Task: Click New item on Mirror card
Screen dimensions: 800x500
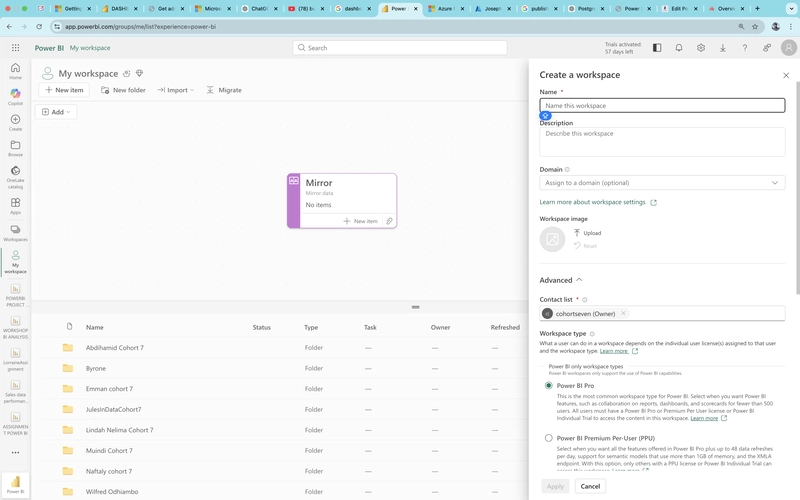Action: click(360, 221)
